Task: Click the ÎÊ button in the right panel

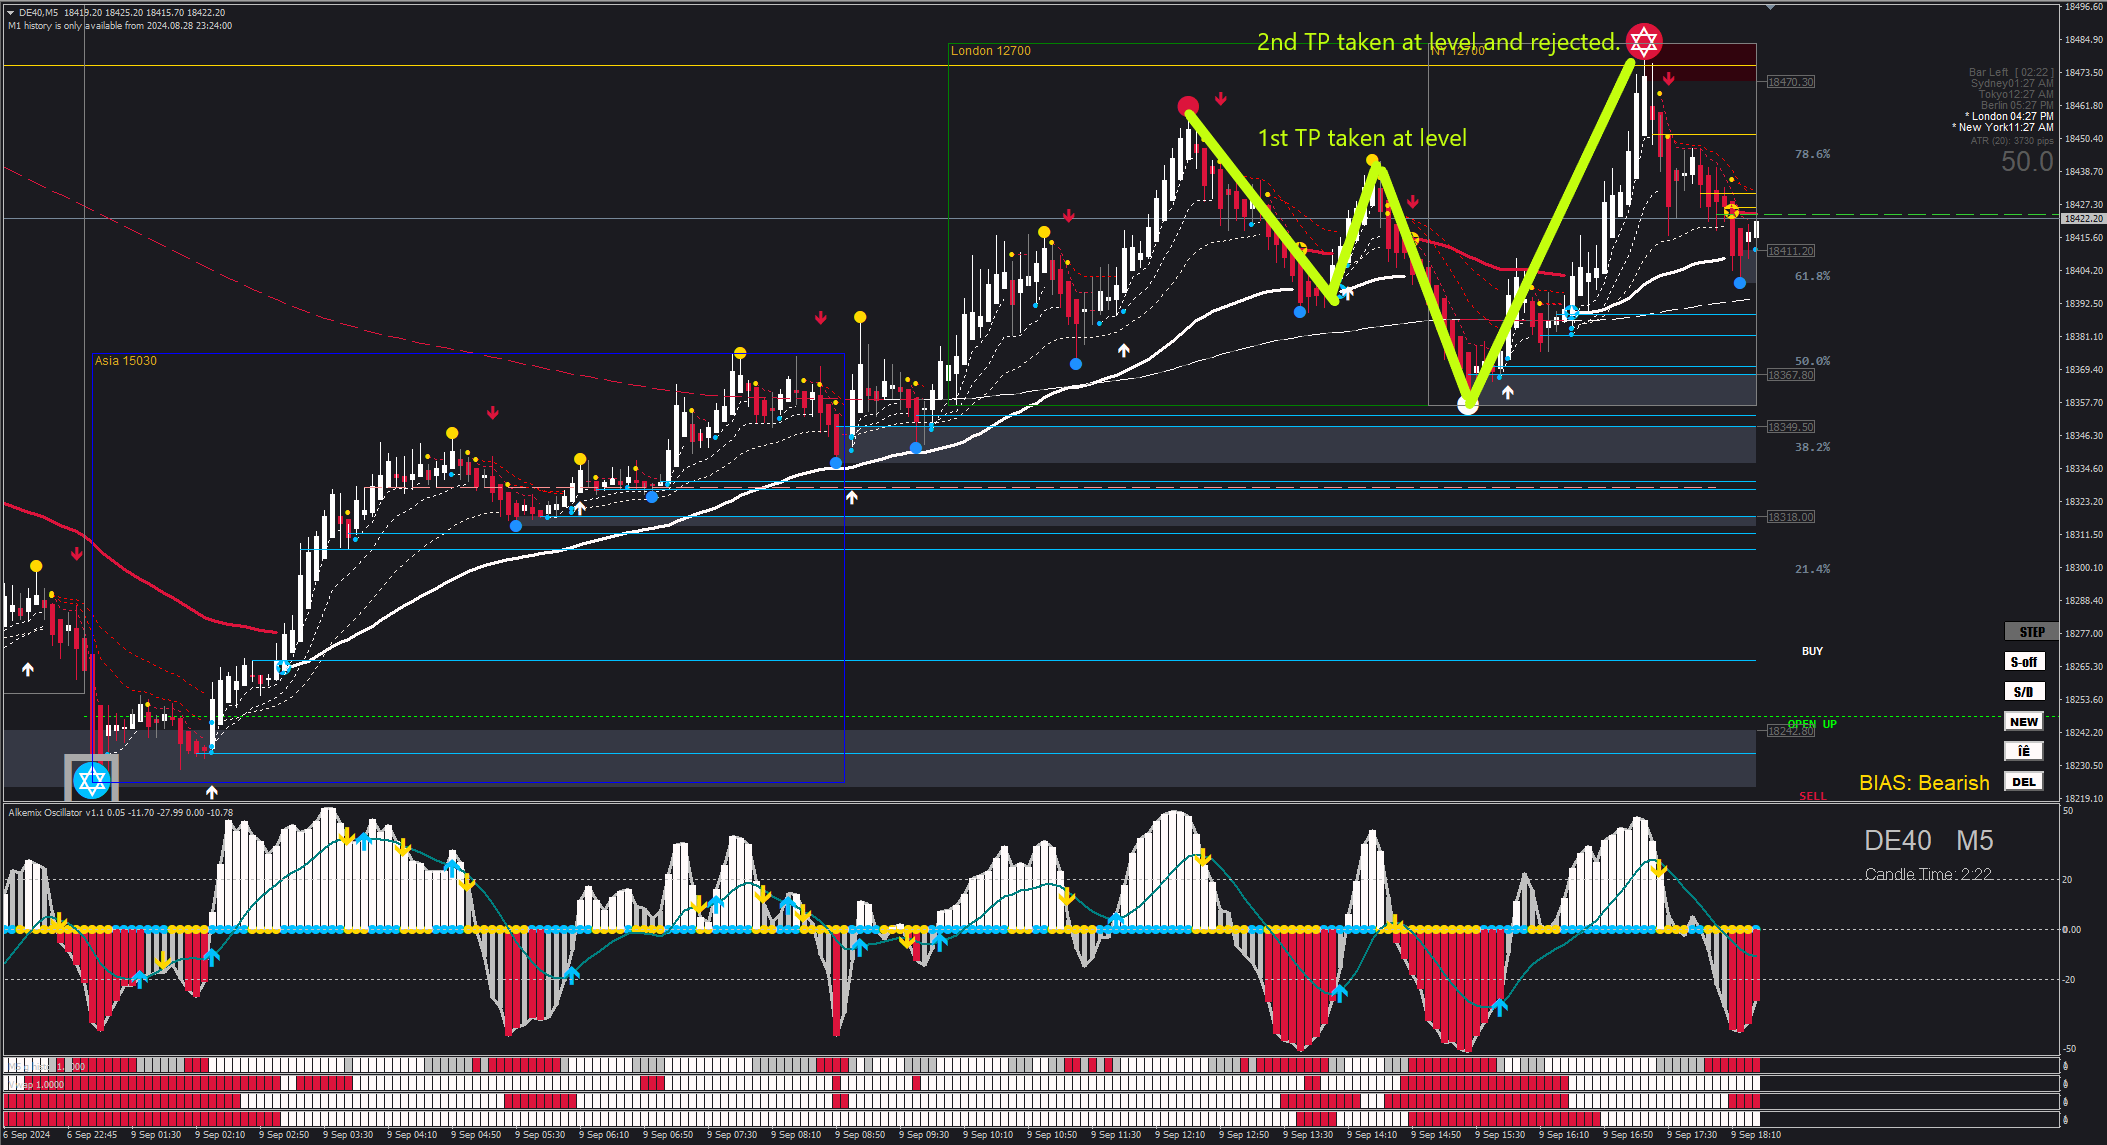Action: click(x=2023, y=751)
